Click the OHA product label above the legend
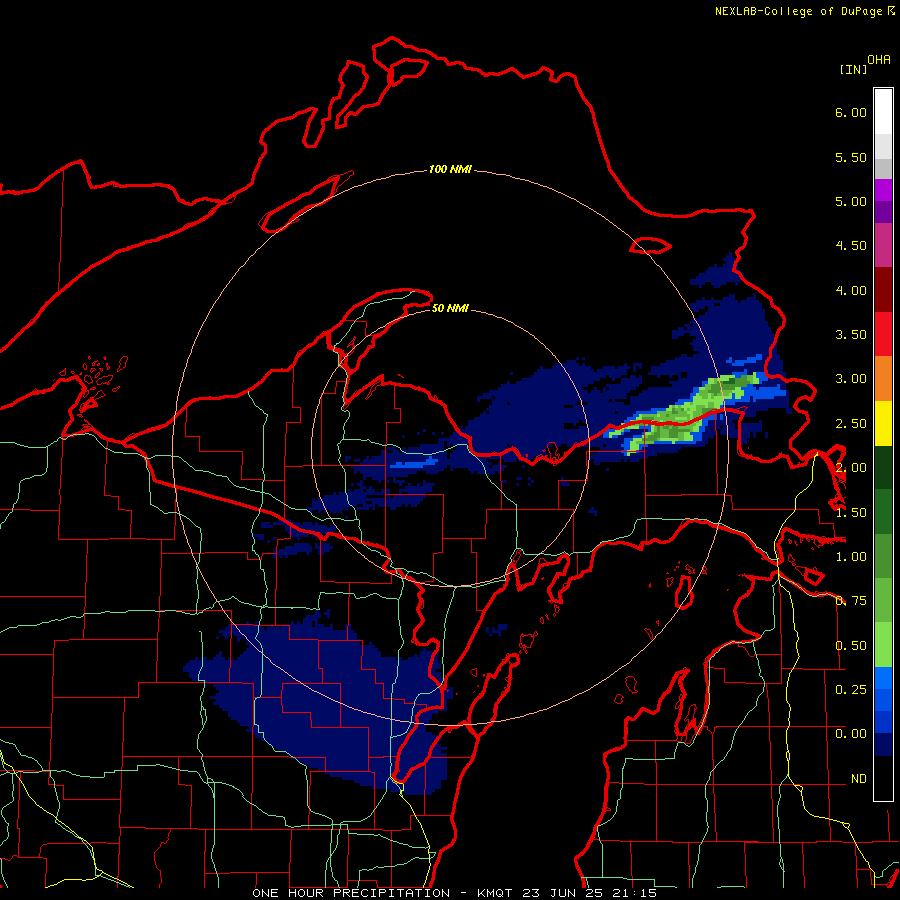The height and width of the screenshot is (900, 900). point(879,60)
